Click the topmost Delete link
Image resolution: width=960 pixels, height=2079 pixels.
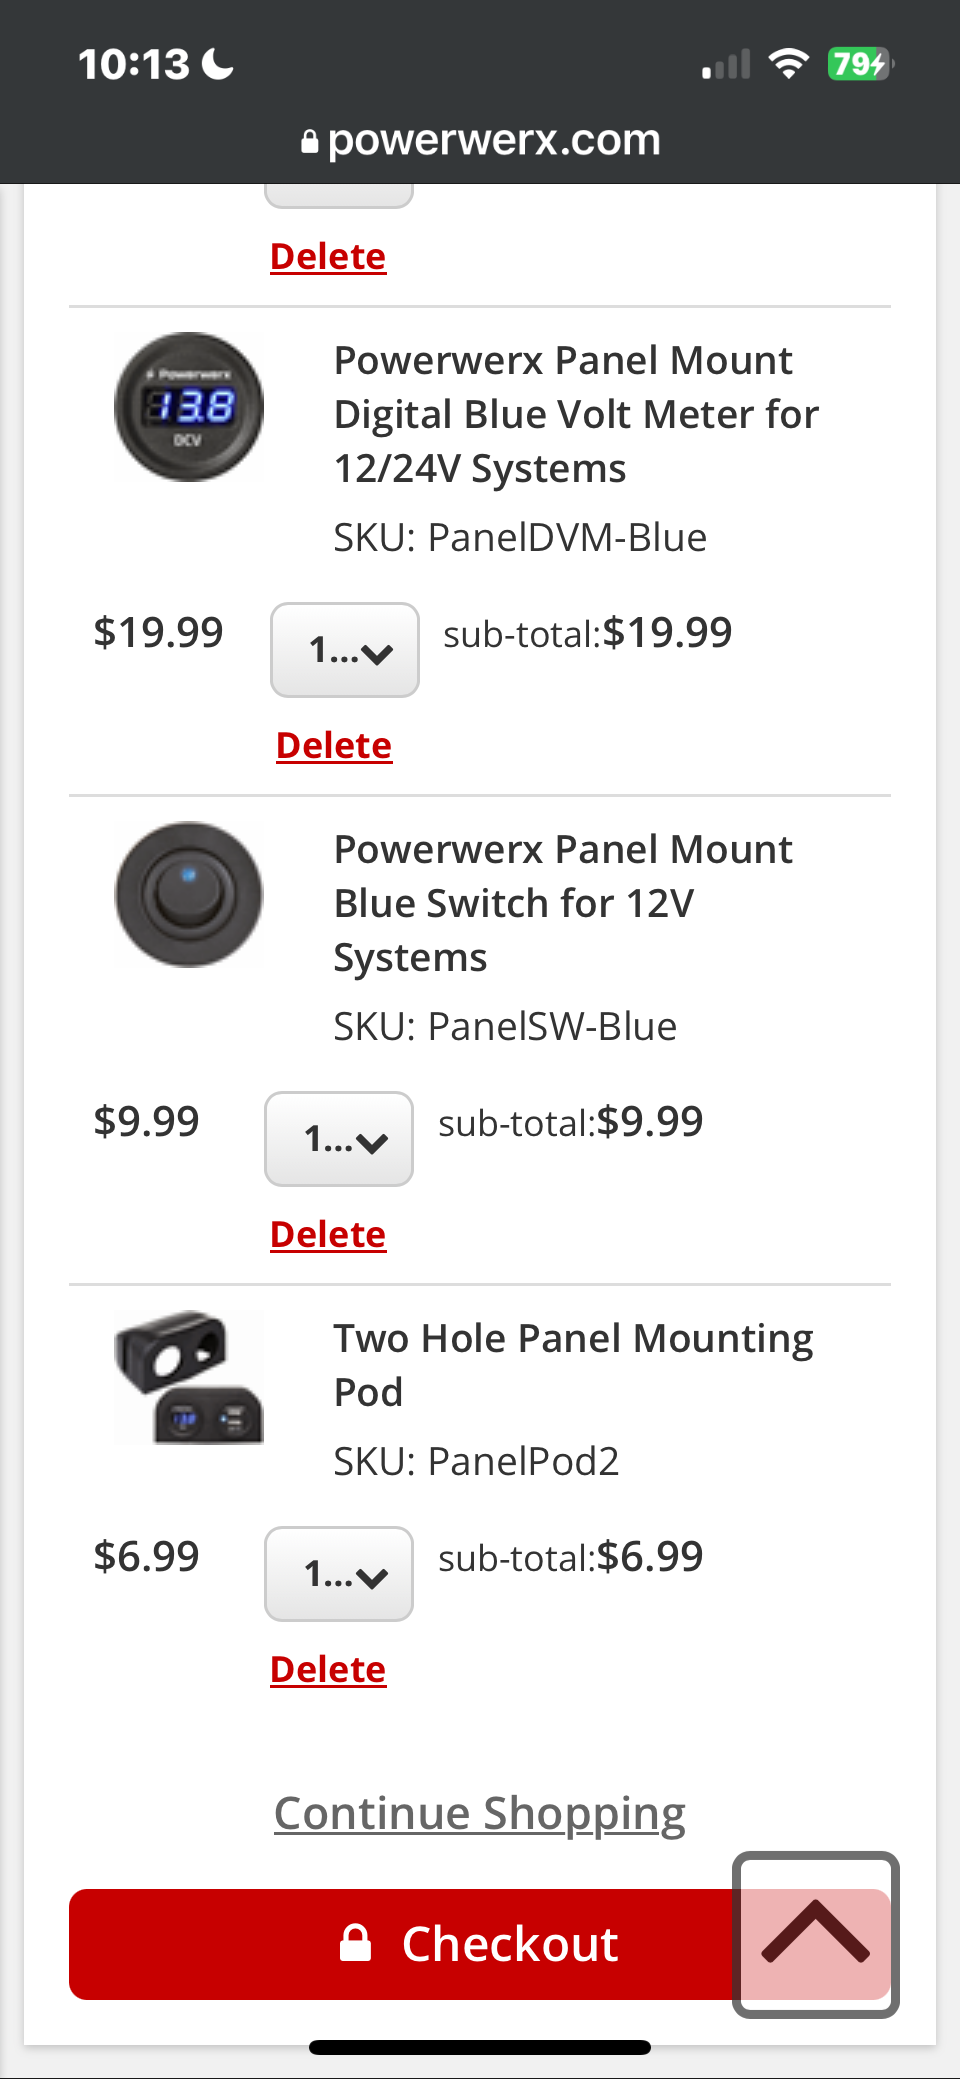click(x=328, y=257)
